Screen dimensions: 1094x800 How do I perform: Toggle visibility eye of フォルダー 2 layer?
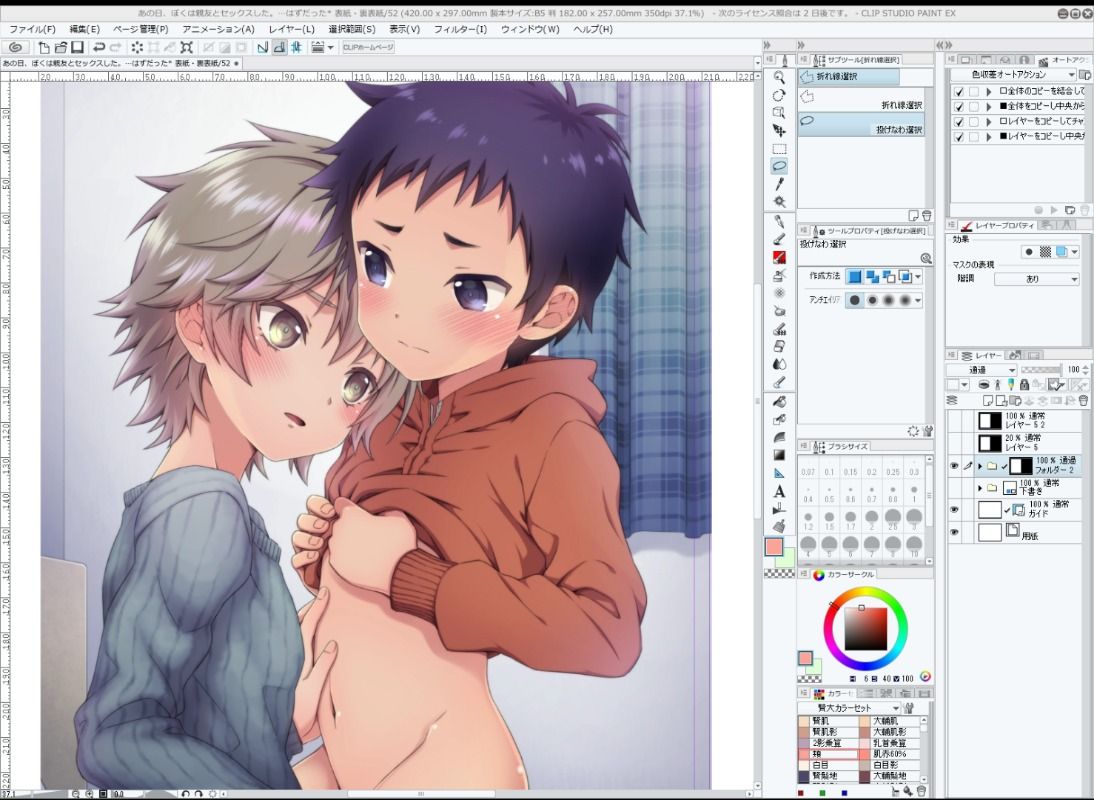click(954, 466)
